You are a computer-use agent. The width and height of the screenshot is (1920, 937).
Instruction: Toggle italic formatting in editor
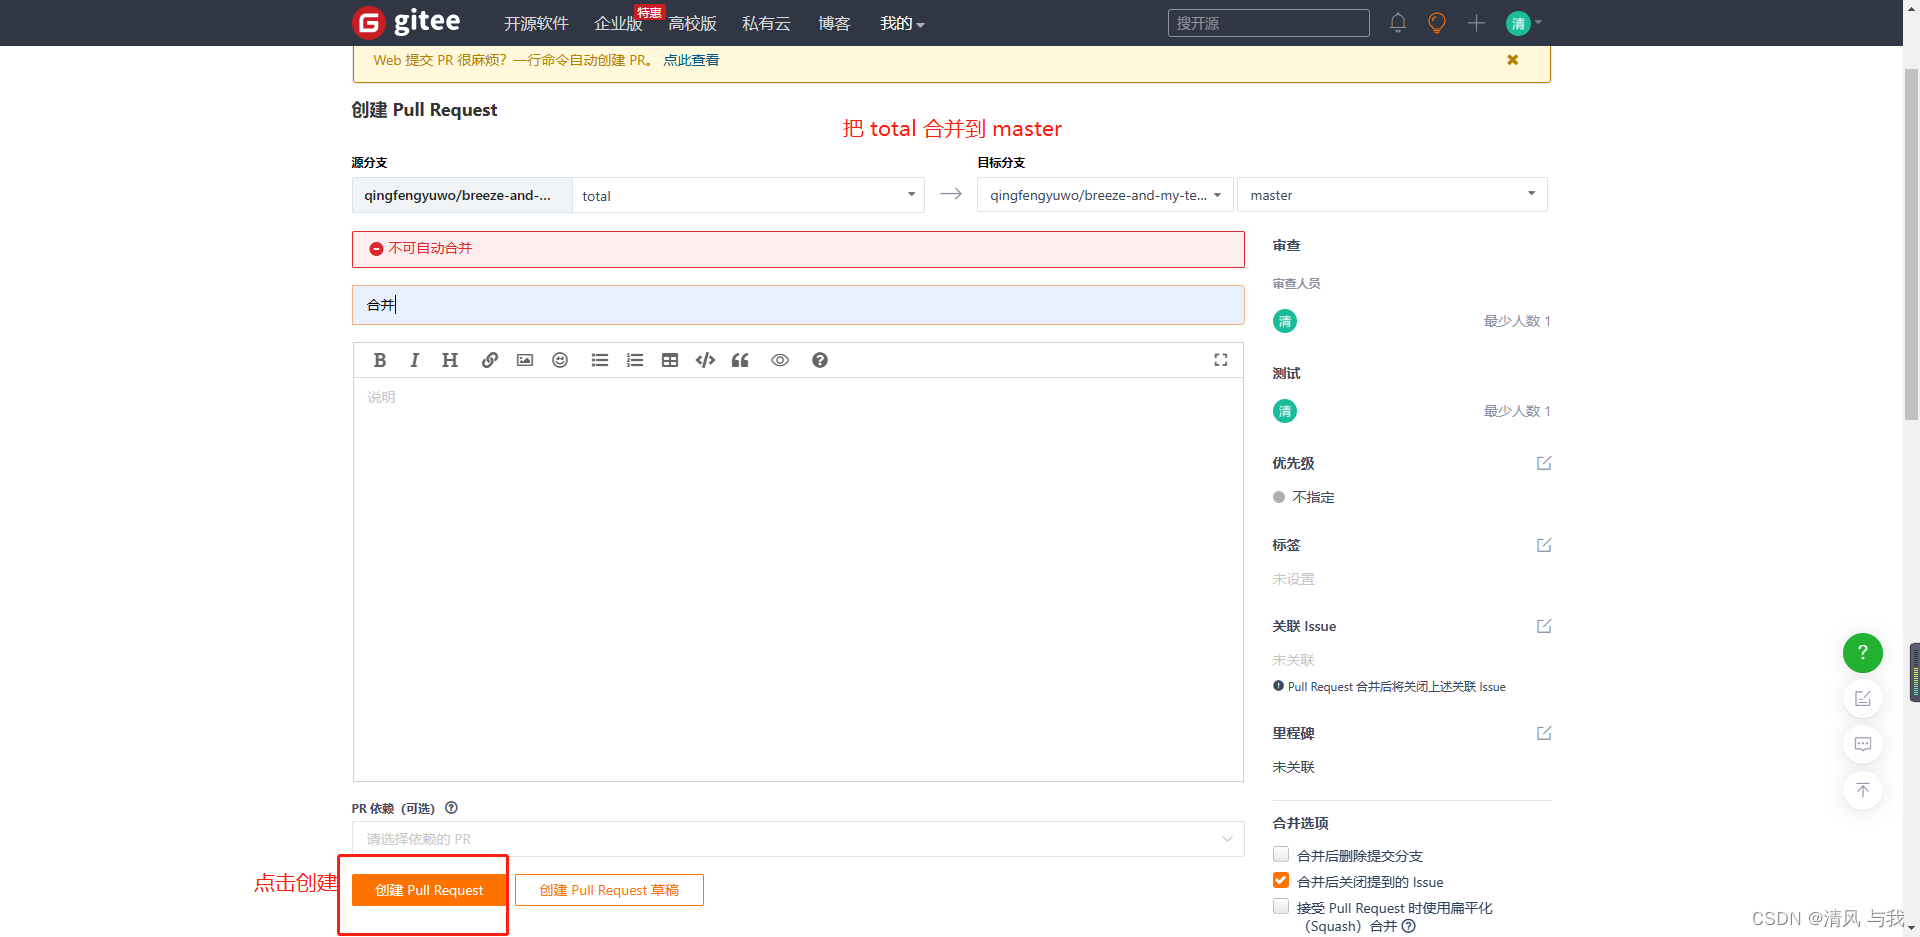414,360
